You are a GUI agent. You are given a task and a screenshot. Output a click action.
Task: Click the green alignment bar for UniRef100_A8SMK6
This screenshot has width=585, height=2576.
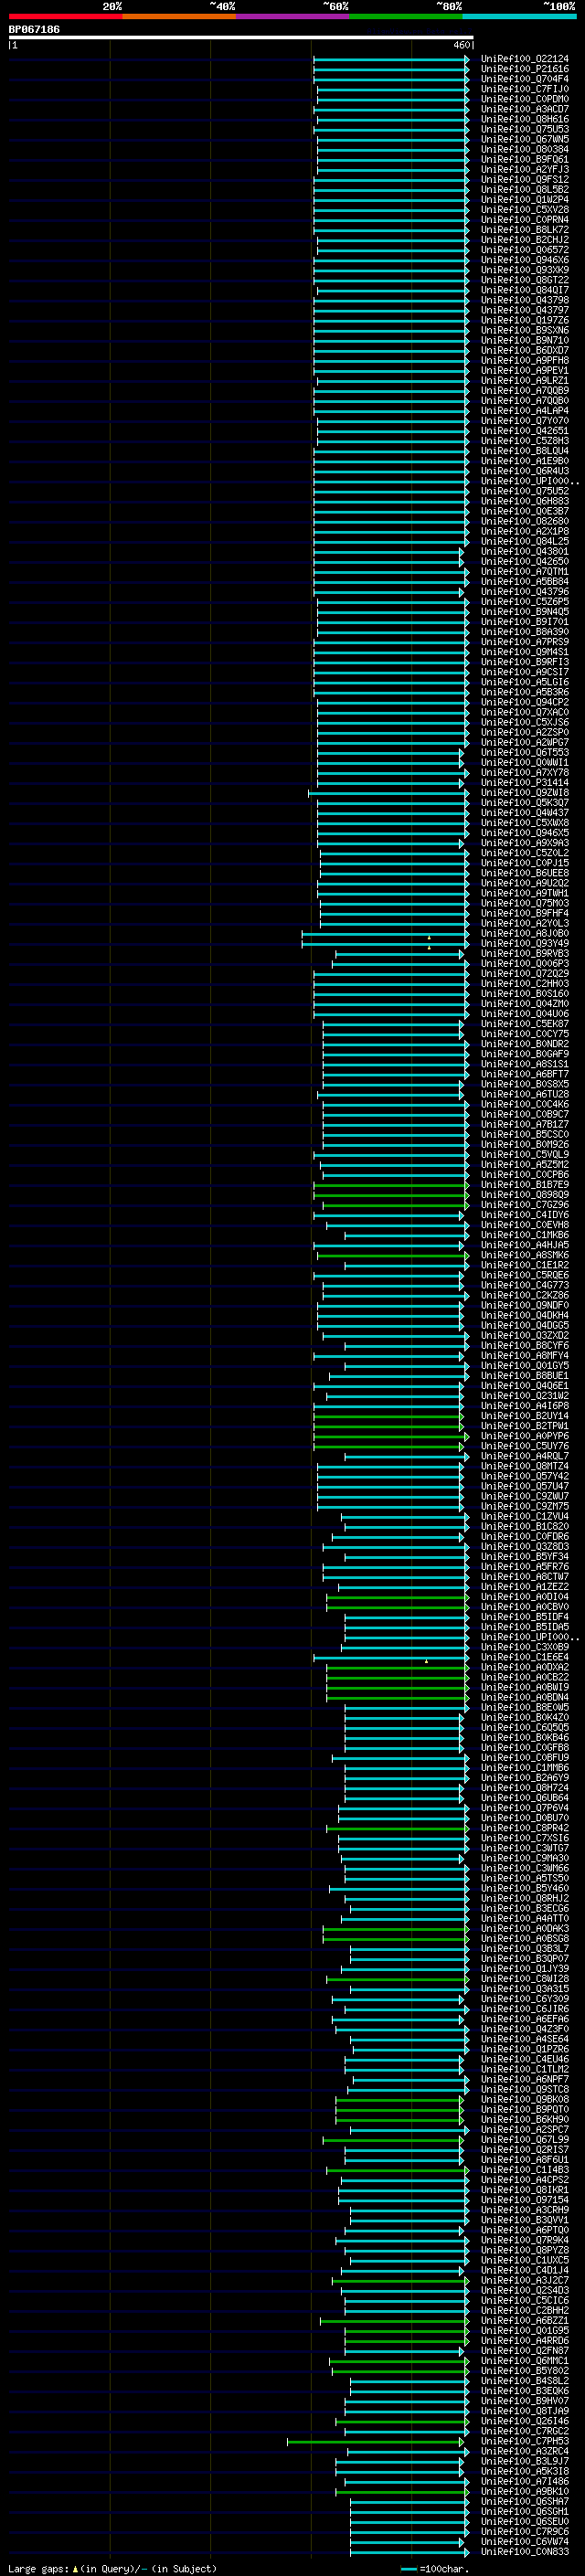coord(393,1255)
